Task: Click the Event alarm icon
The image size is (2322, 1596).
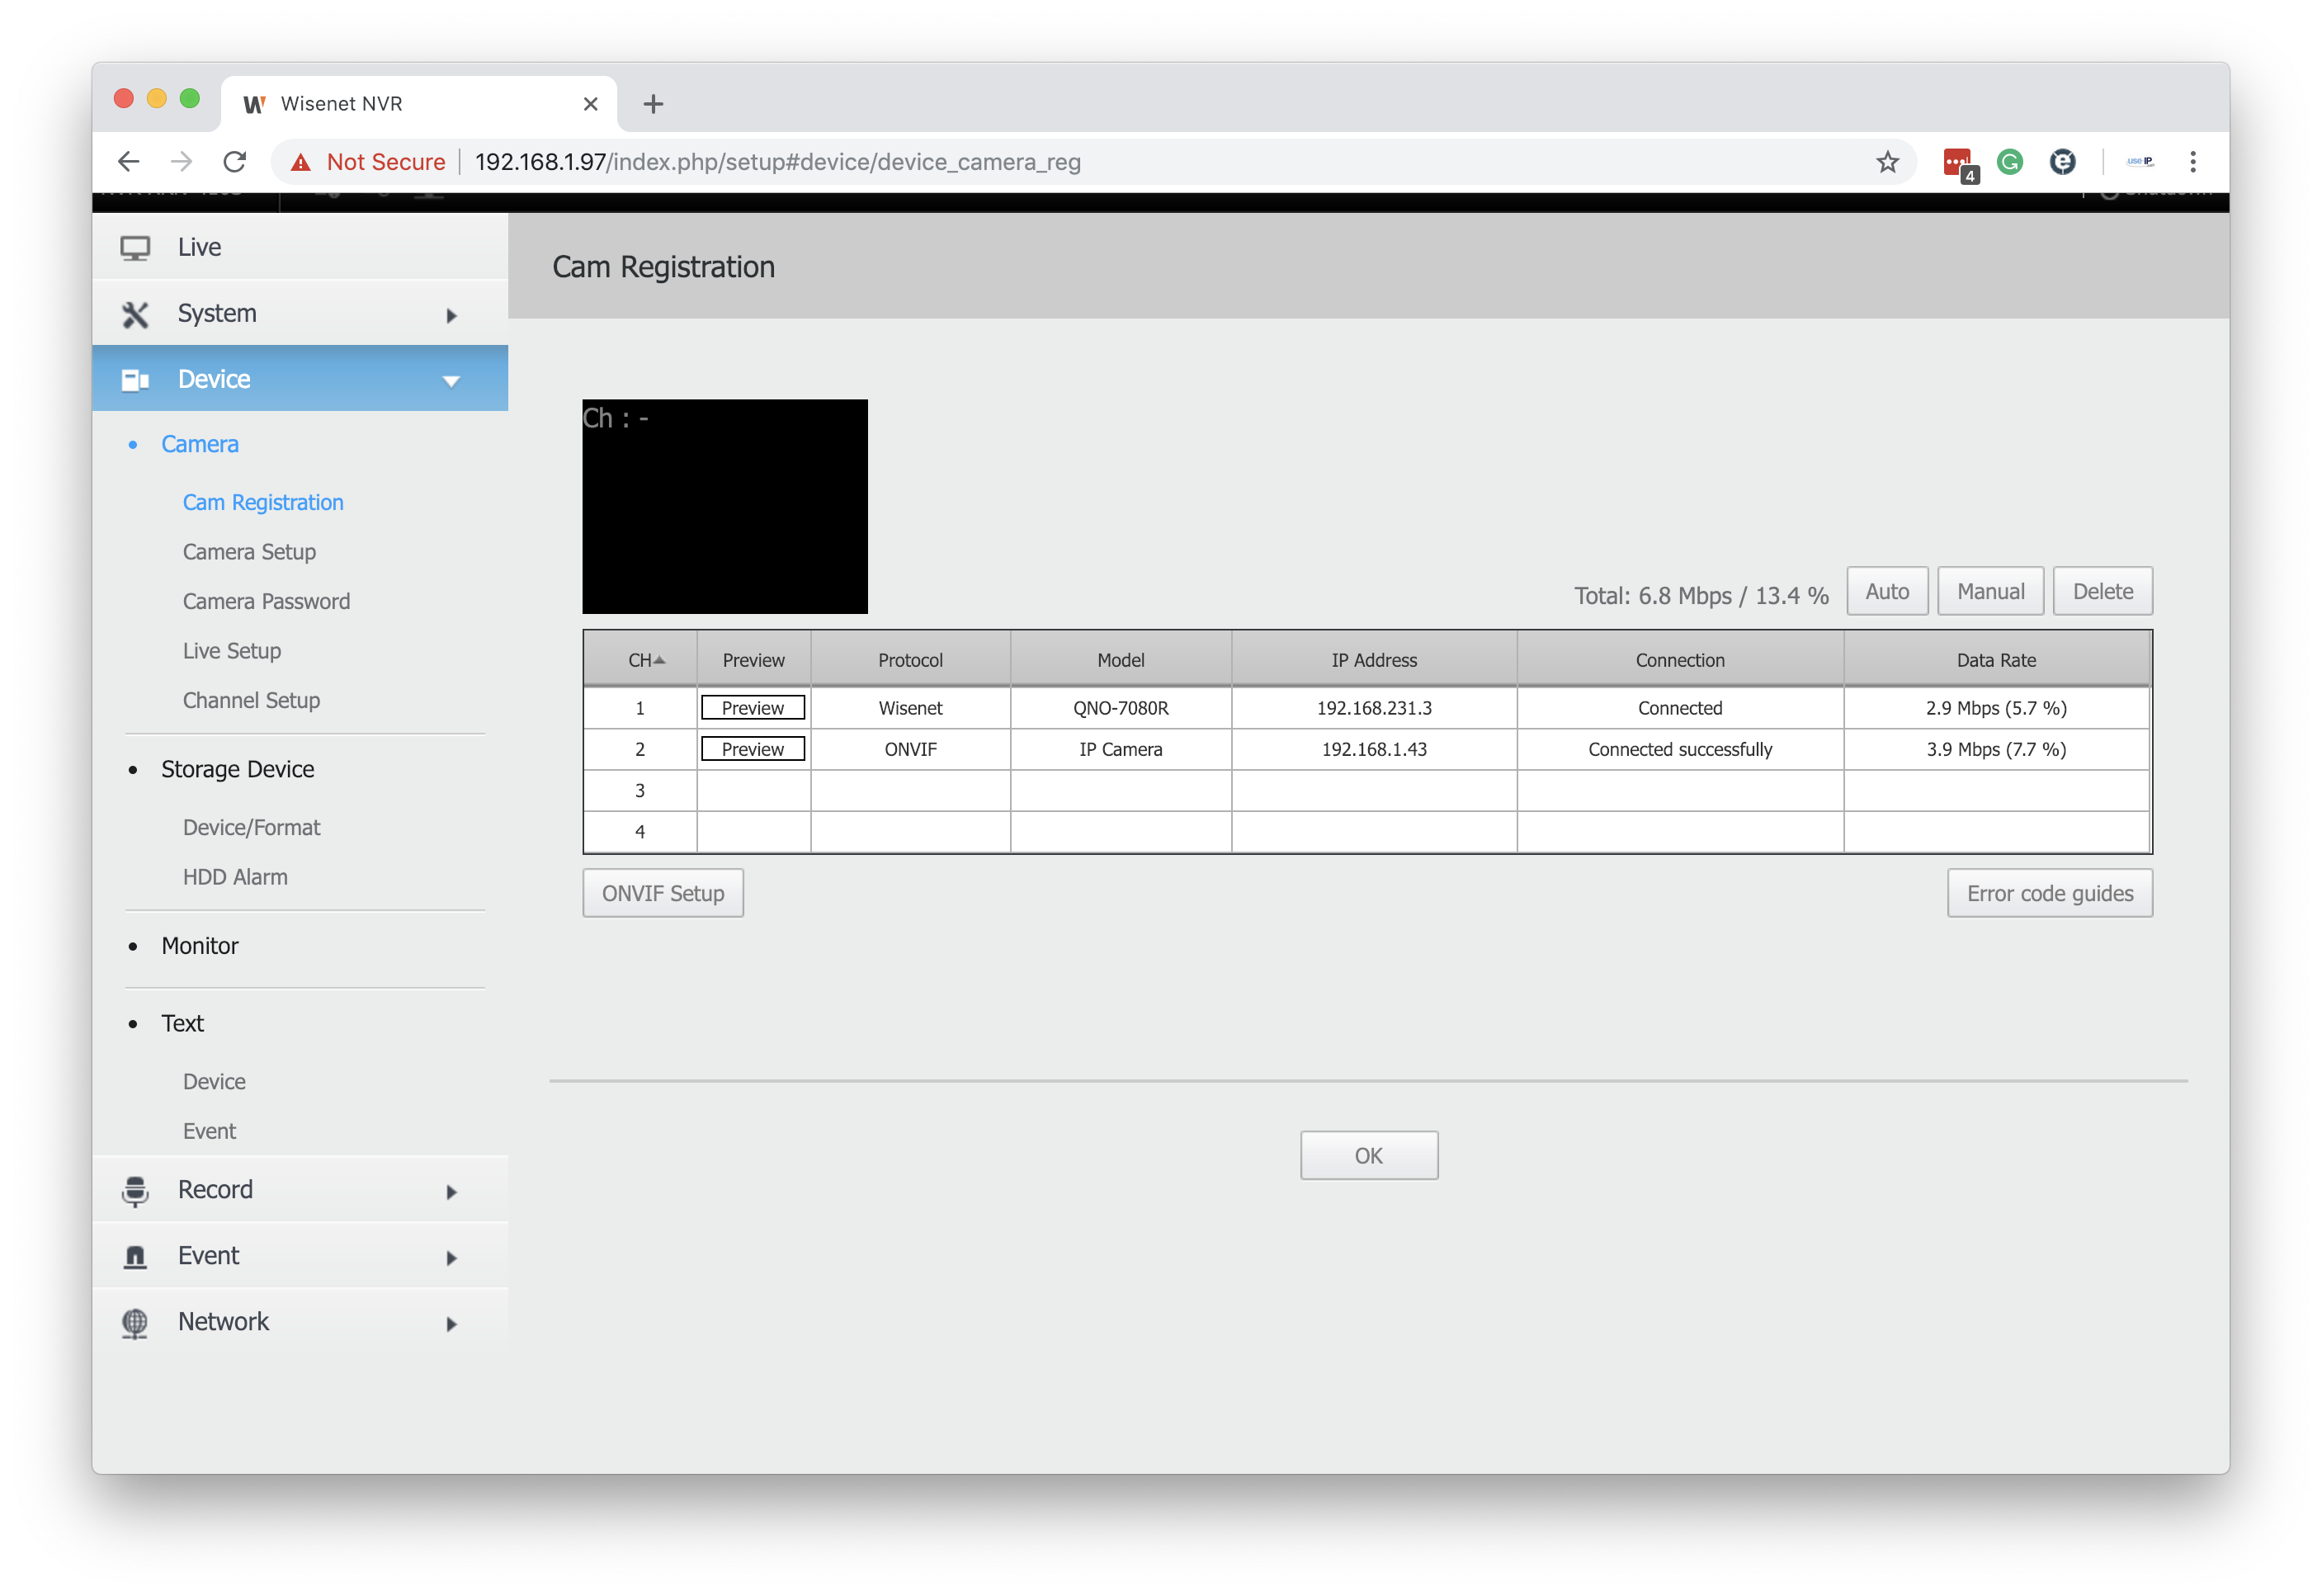Action: (x=135, y=1256)
